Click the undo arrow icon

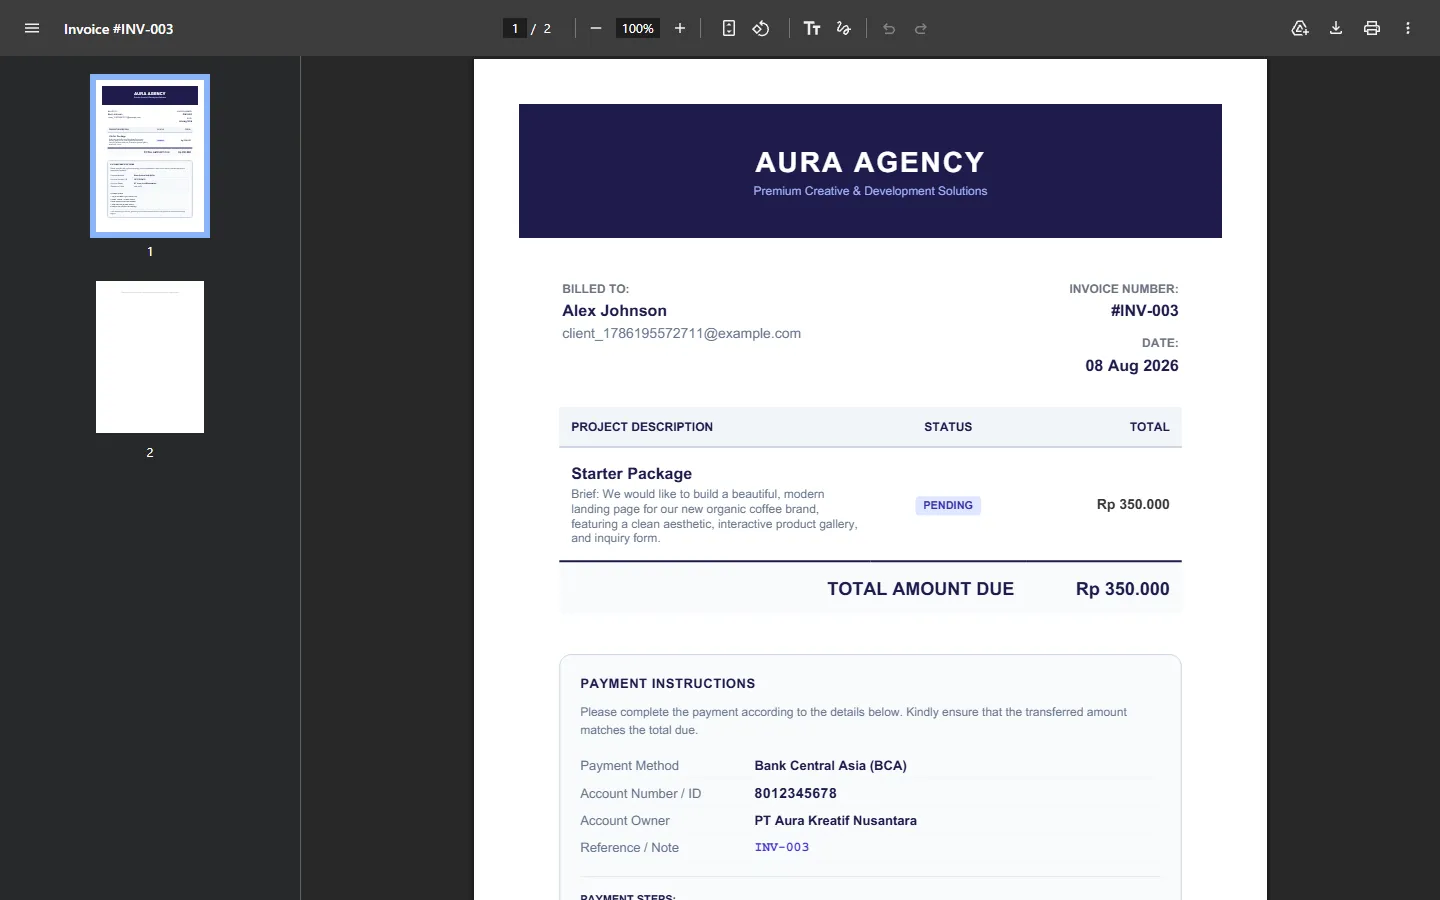pos(889,28)
